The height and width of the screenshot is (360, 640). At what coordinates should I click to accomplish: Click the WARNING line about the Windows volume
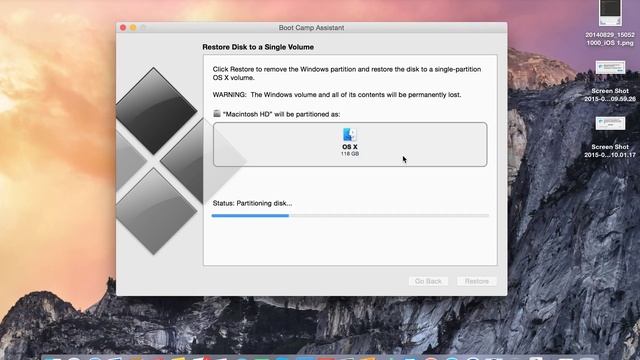pos(337,95)
